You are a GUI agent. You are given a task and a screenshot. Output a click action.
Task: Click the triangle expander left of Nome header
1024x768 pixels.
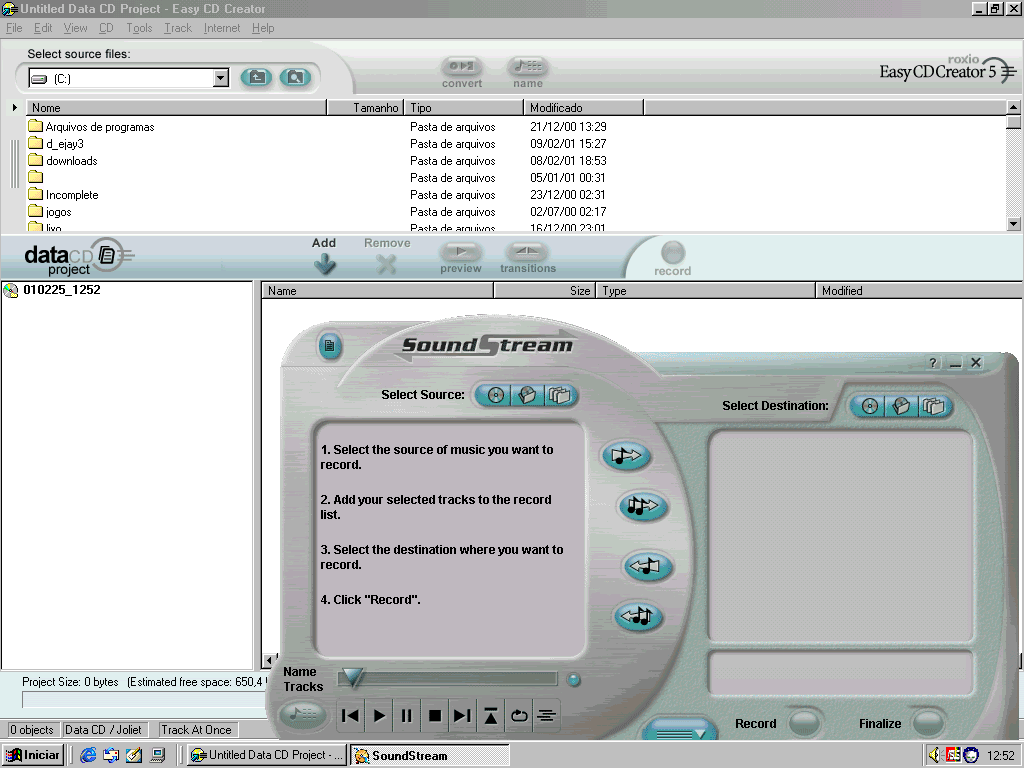[x=14, y=107]
